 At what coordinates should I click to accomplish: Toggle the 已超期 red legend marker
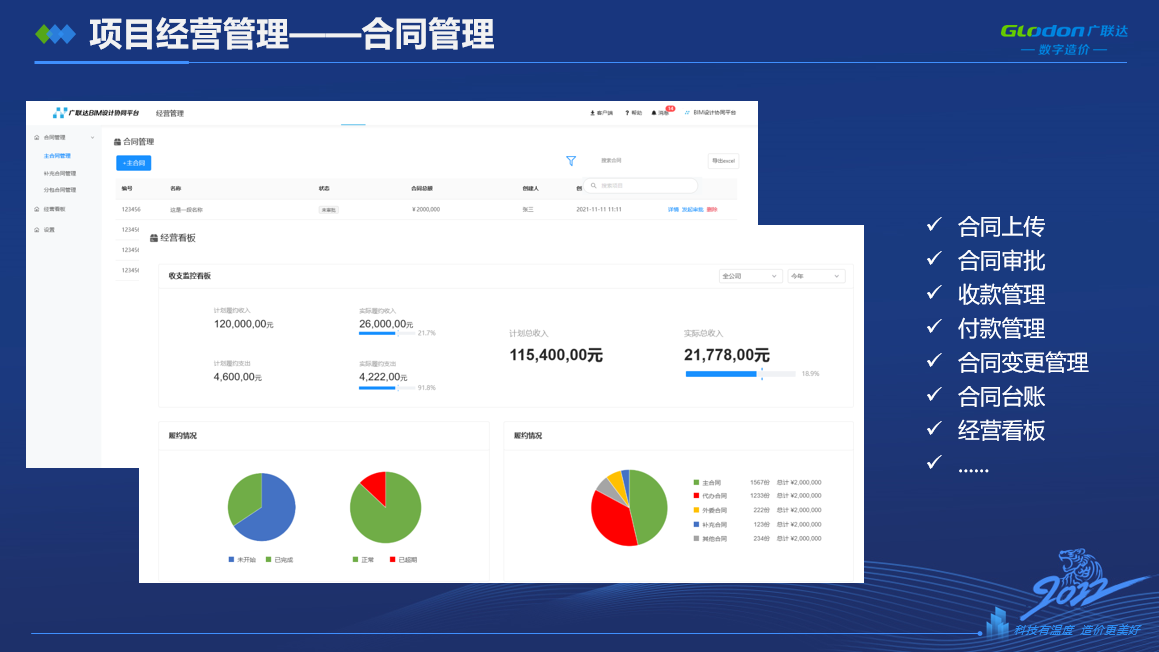392,559
